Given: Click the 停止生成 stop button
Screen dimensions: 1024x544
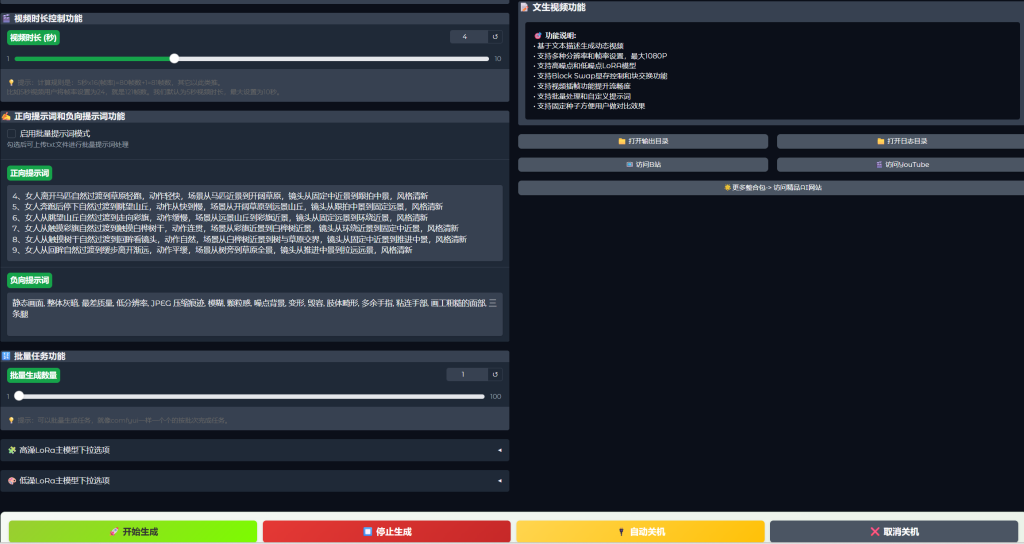Looking at the screenshot, I should coord(387,532).
